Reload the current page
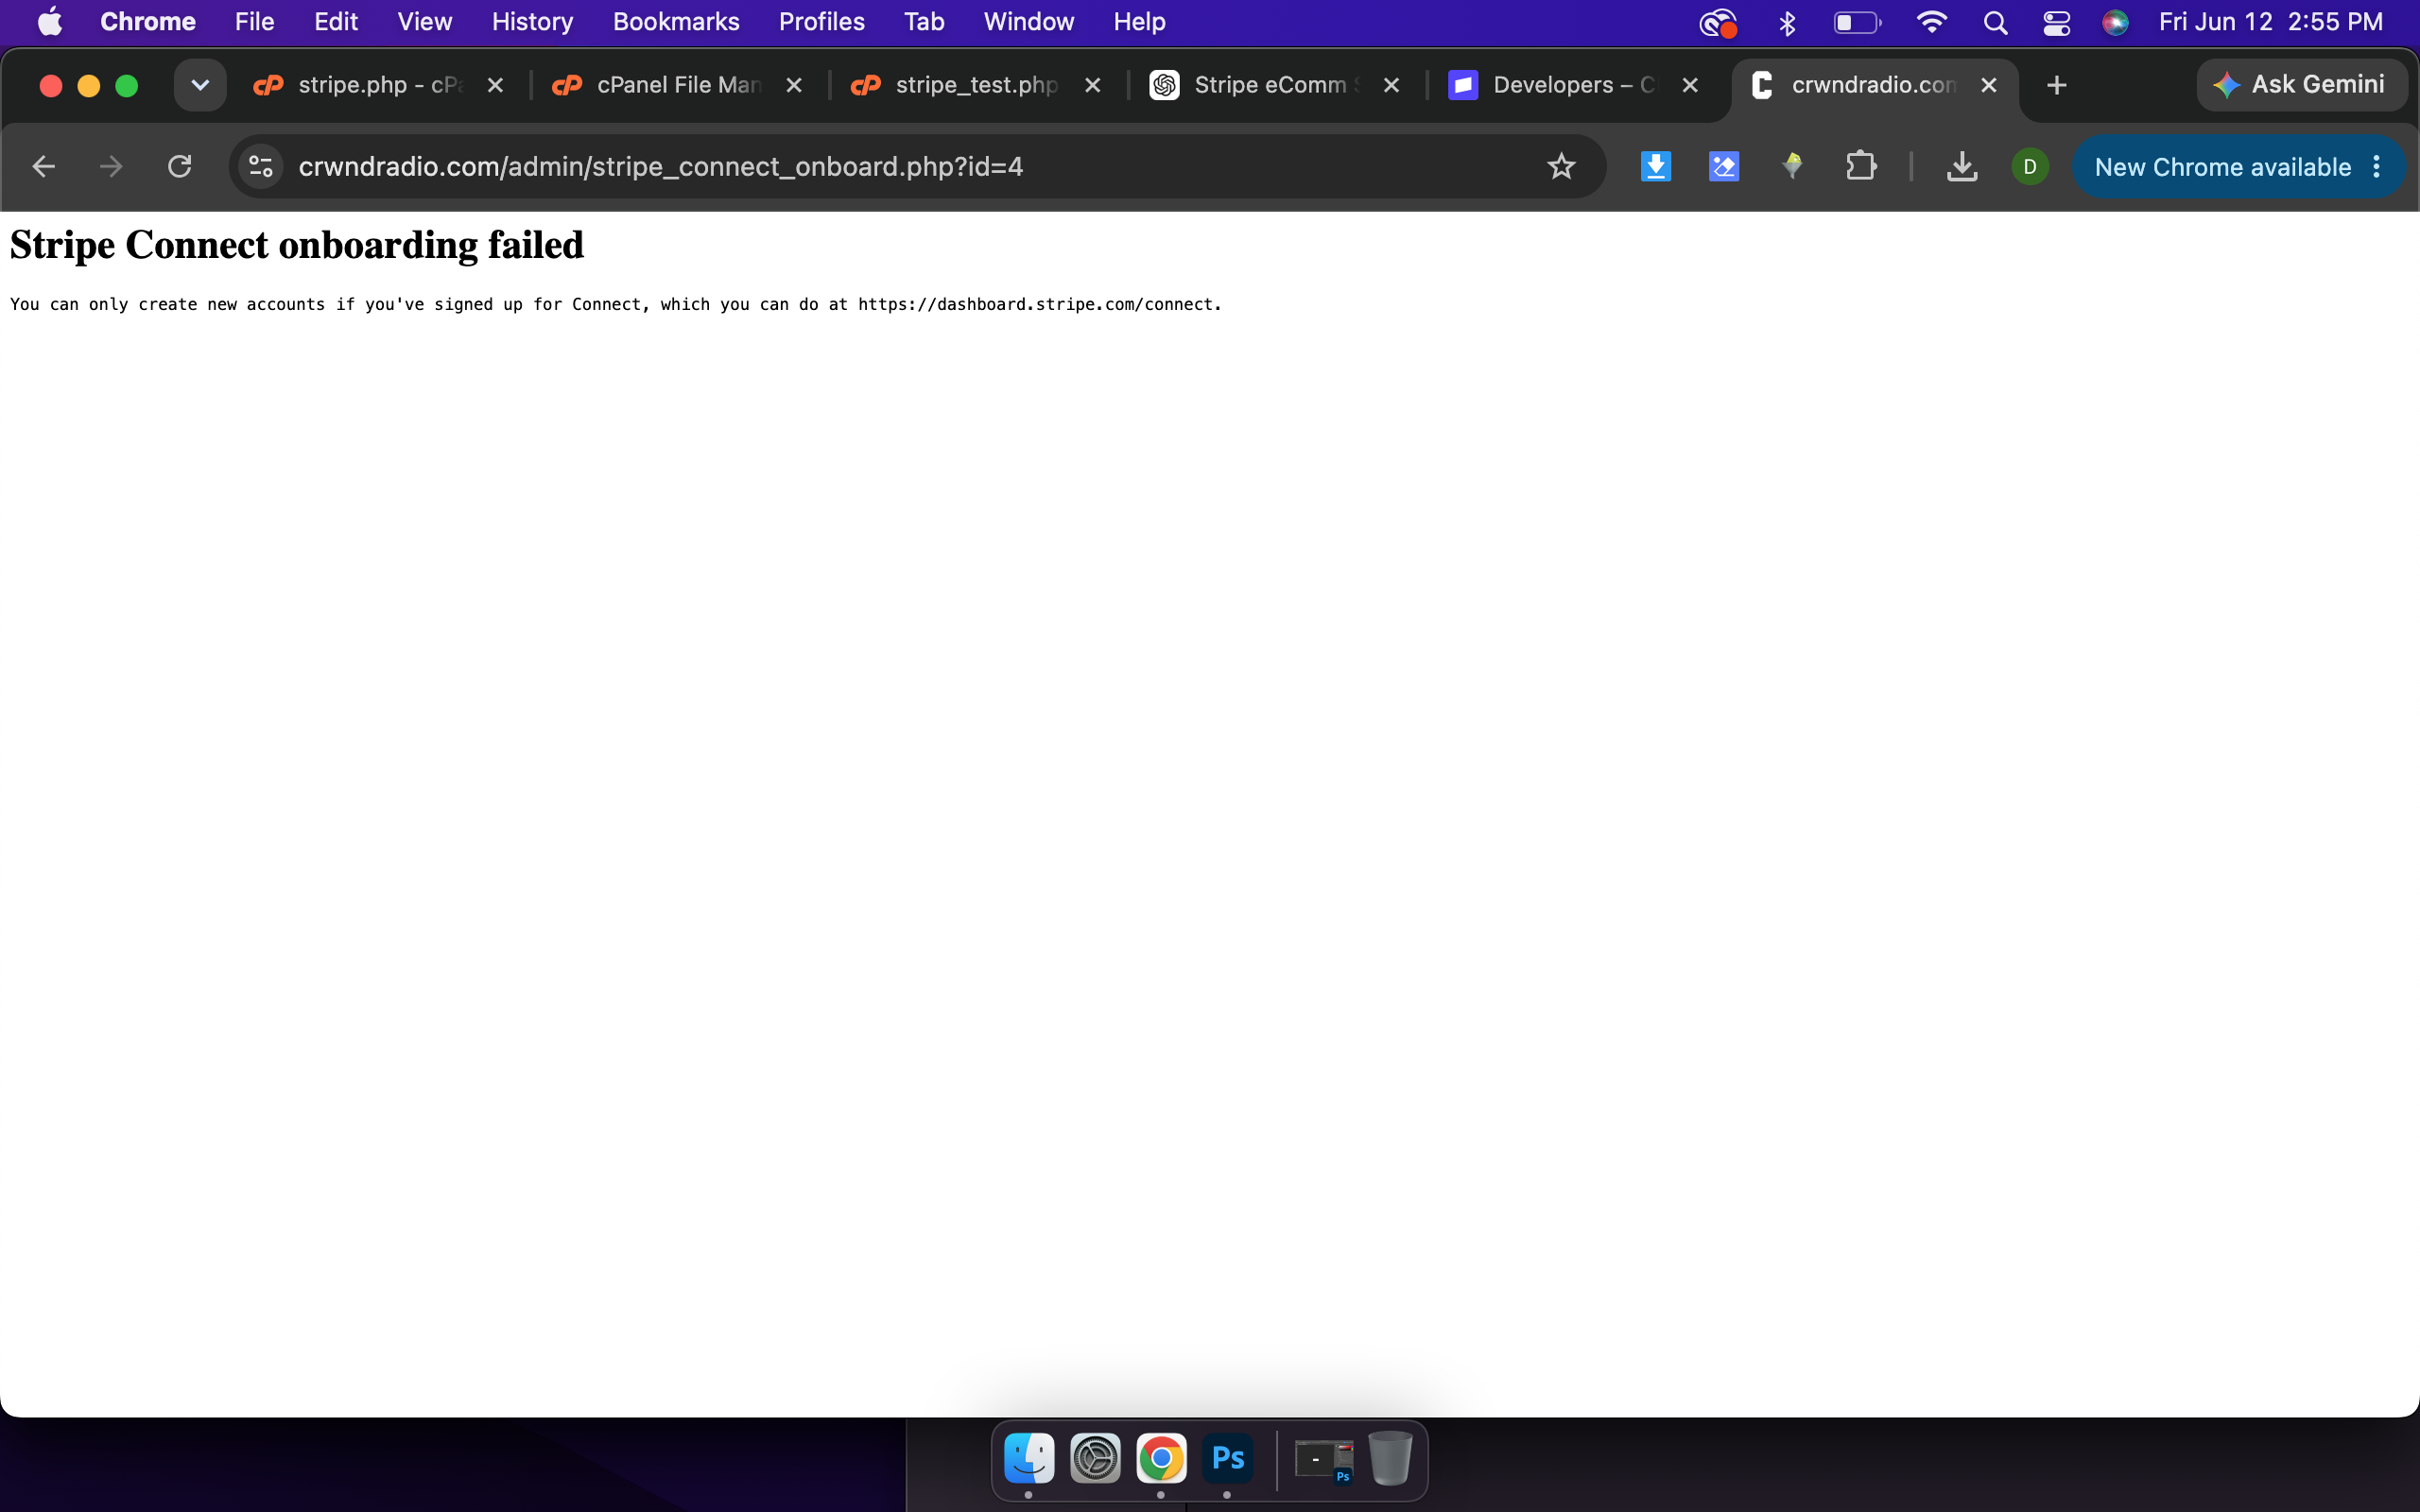 [179, 166]
